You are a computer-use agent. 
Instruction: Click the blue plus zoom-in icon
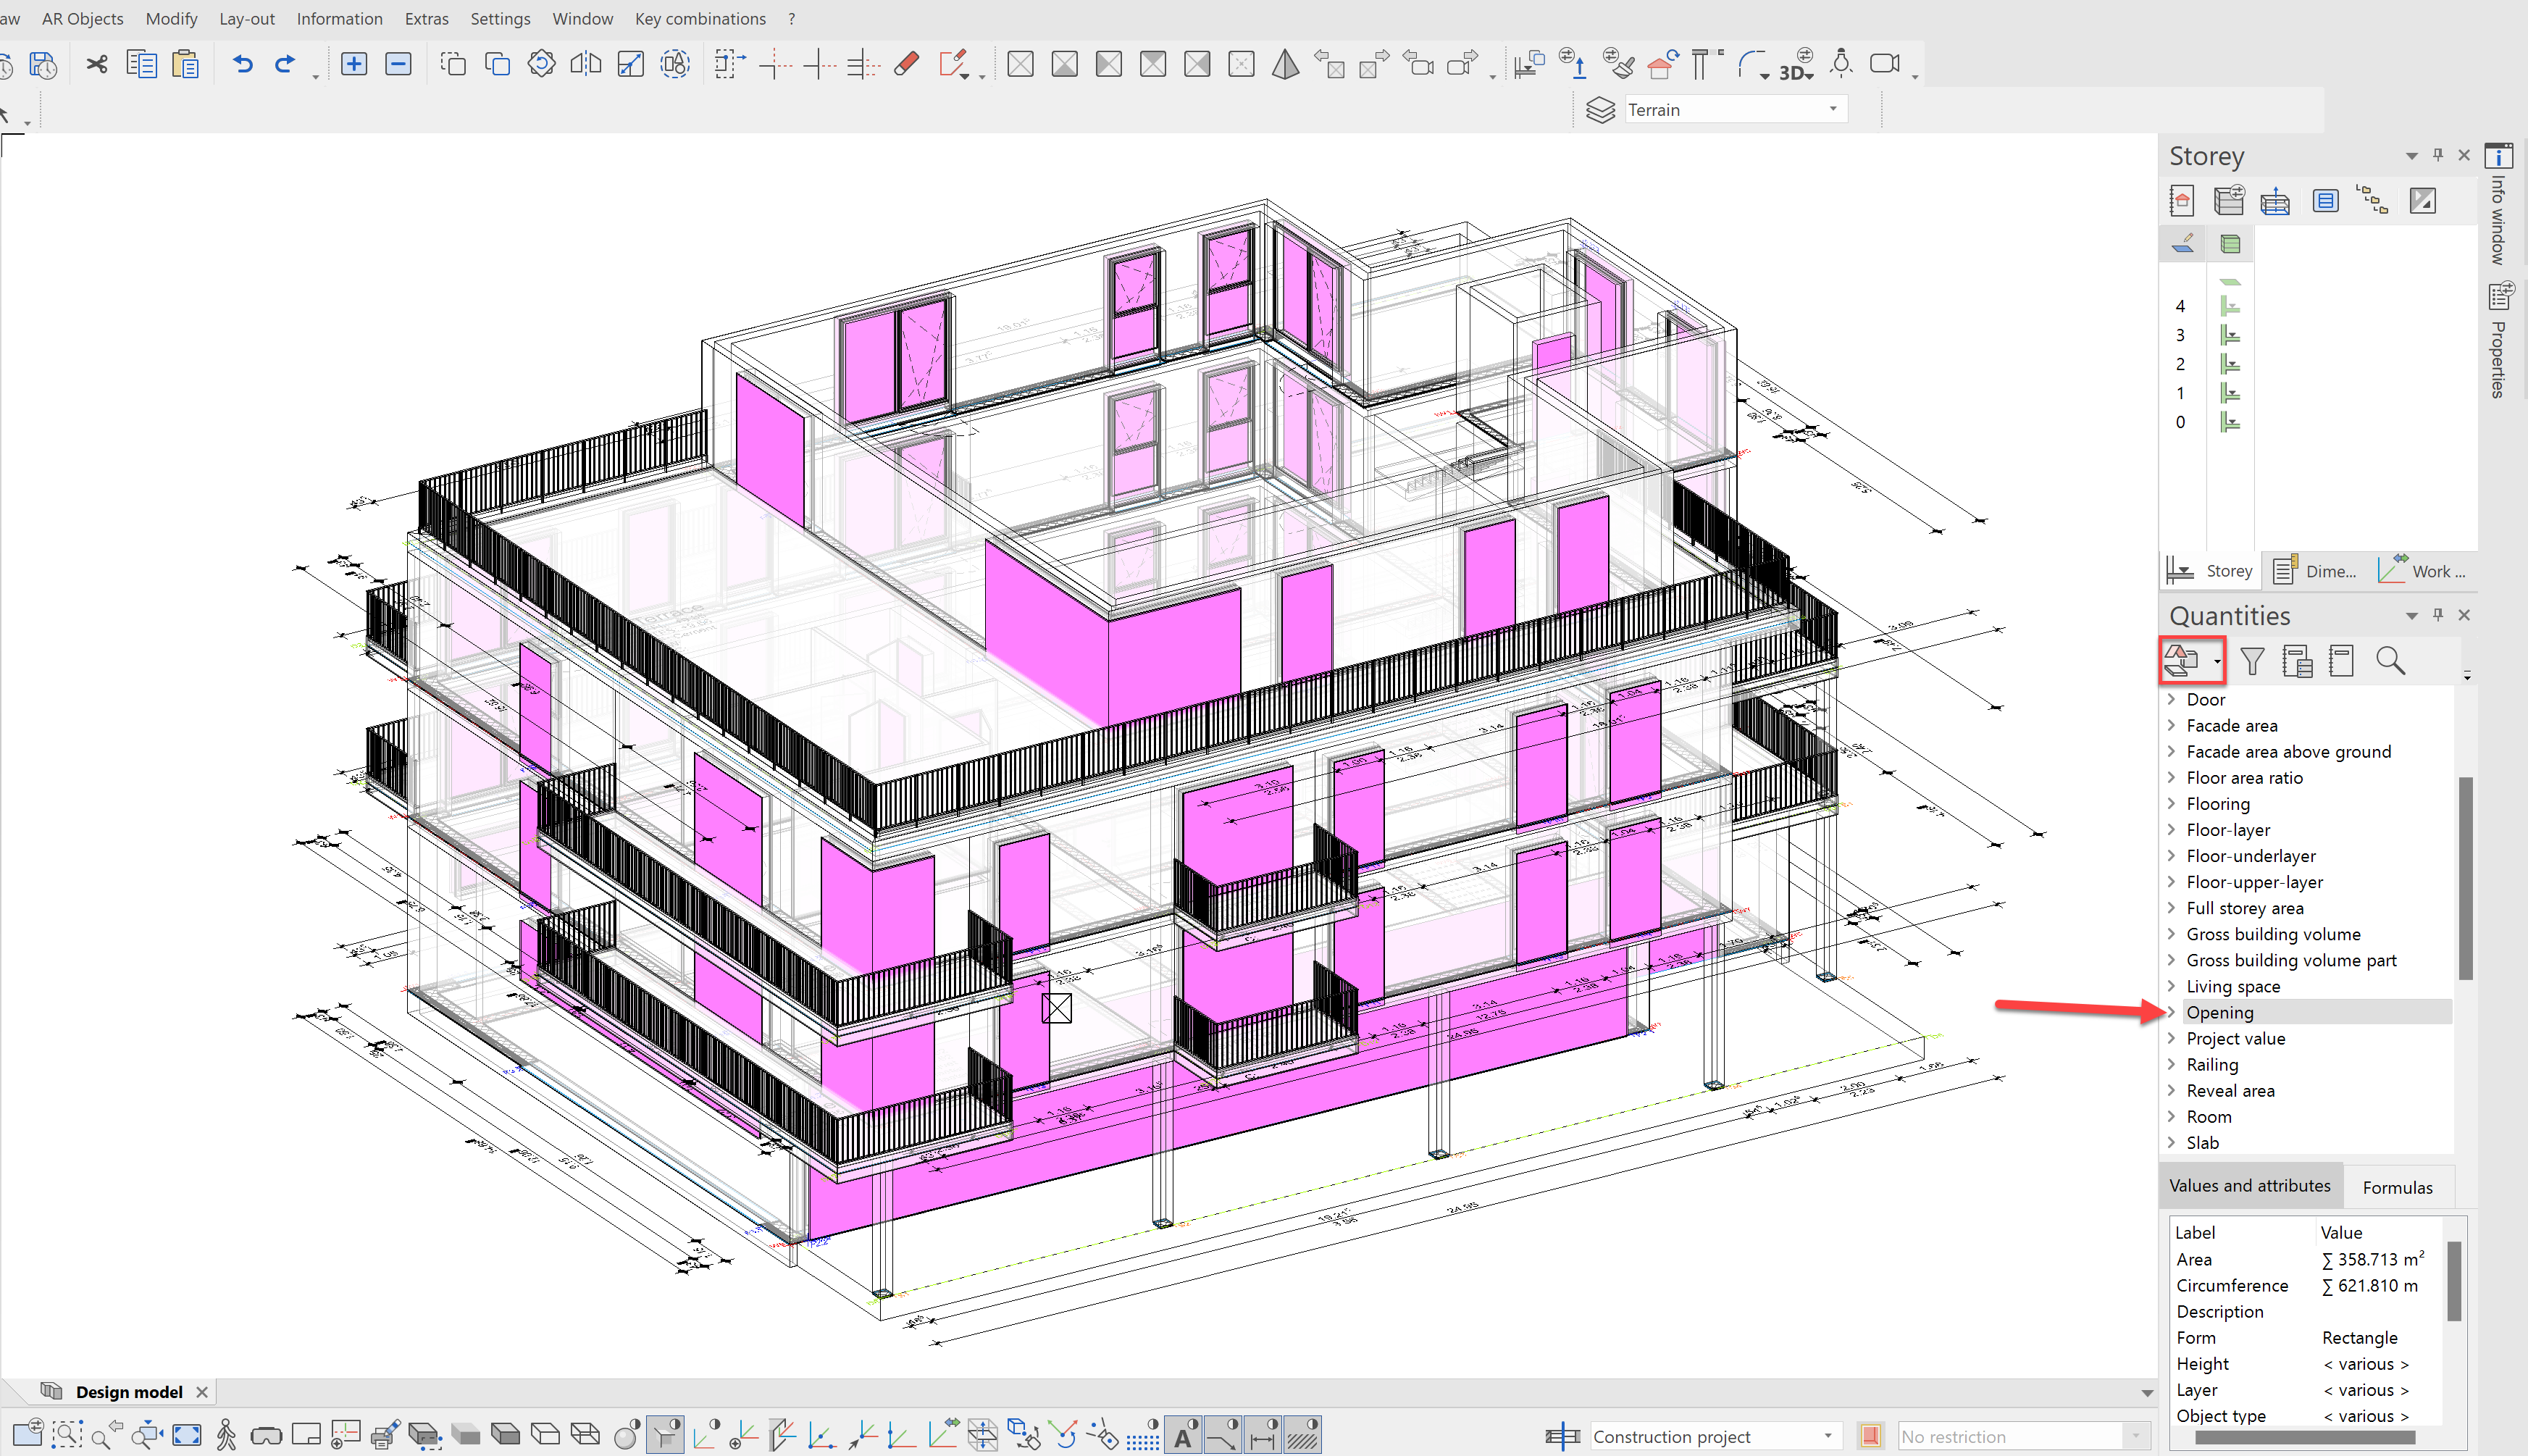354,65
